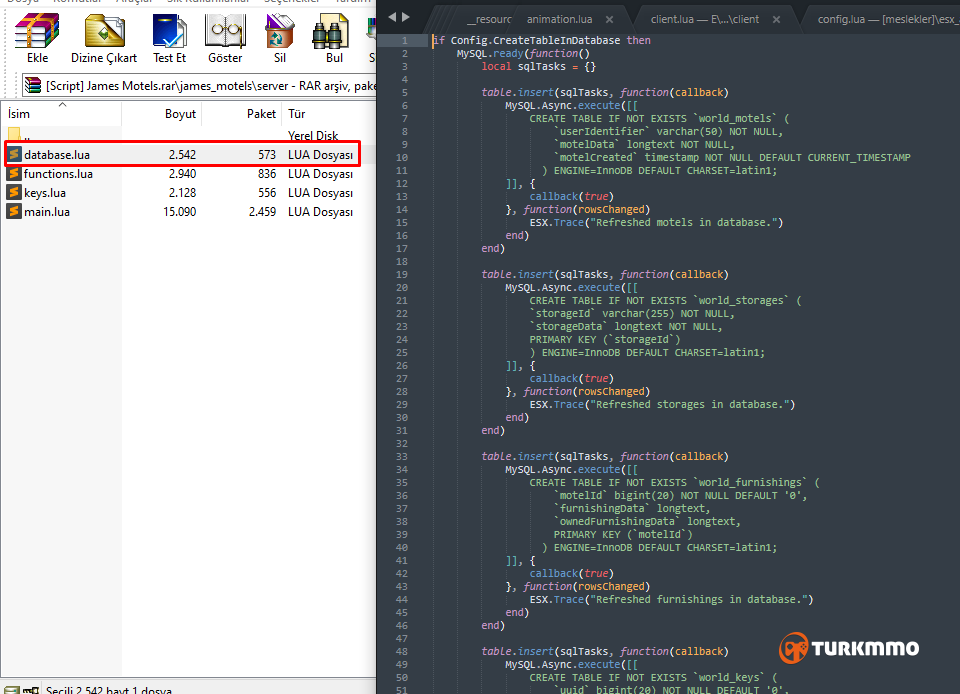Click the file name text functions.lua

[58, 174]
